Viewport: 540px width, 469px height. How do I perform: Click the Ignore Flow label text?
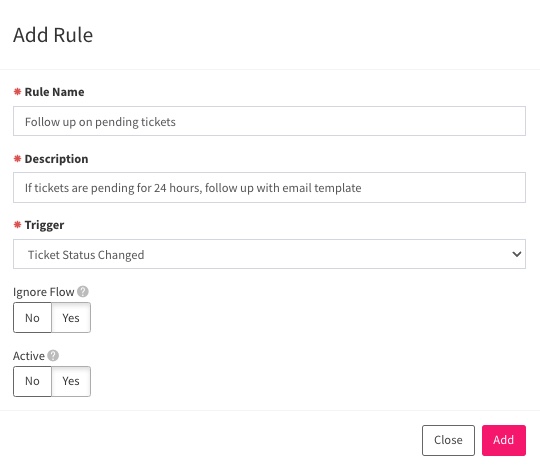44,292
